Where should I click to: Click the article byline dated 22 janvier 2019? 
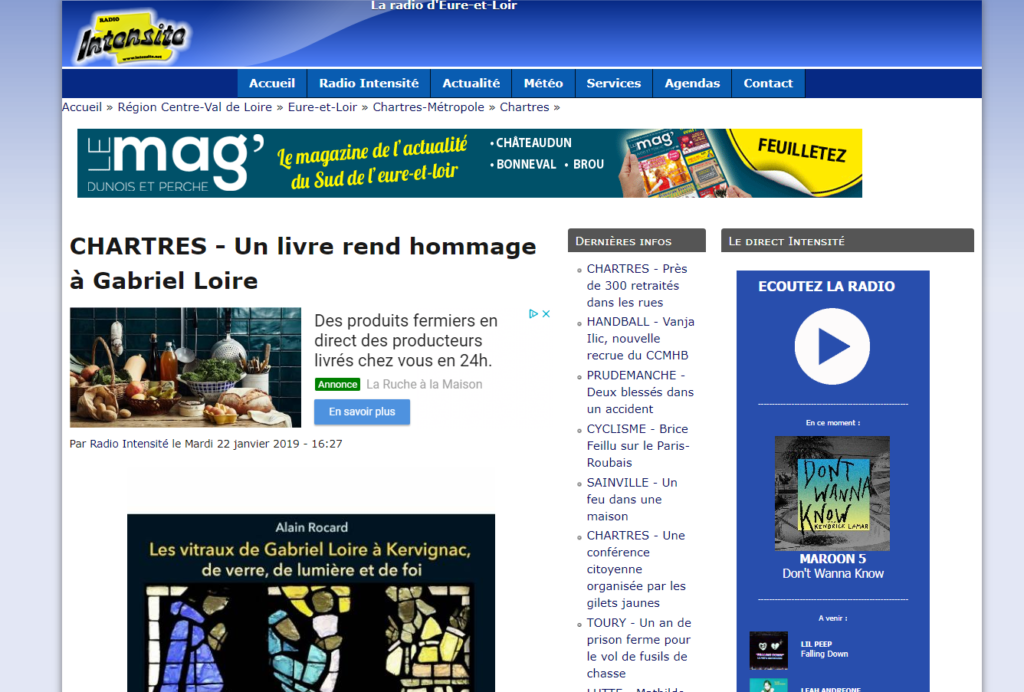tap(206, 444)
